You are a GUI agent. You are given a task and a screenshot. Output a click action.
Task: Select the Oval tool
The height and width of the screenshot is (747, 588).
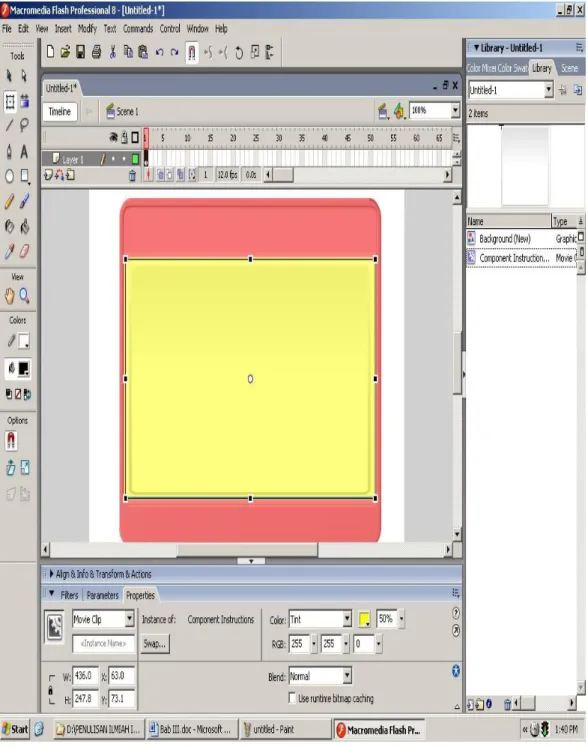(9, 176)
